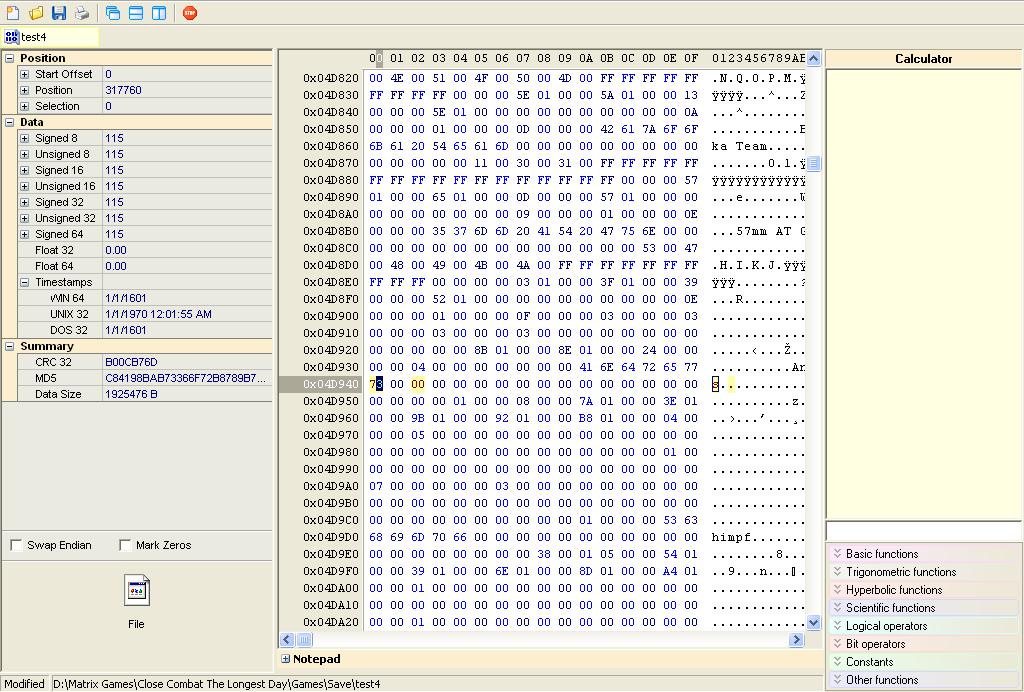Expand the Signed 8 row

(x=25, y=138)
